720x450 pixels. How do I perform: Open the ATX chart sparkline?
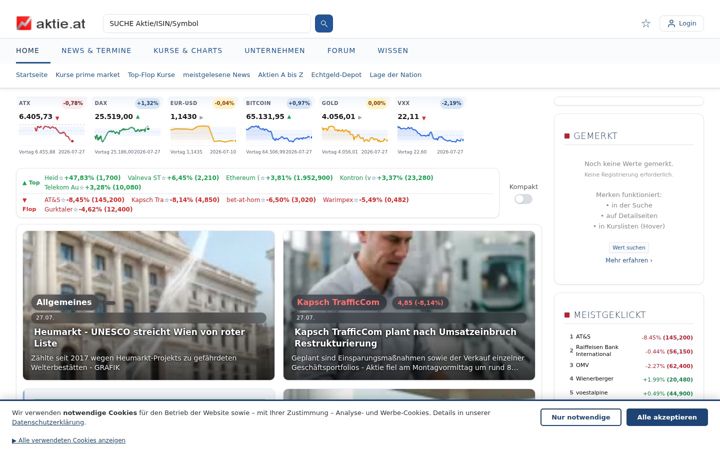pyautogui.click(x=51, y=134)
